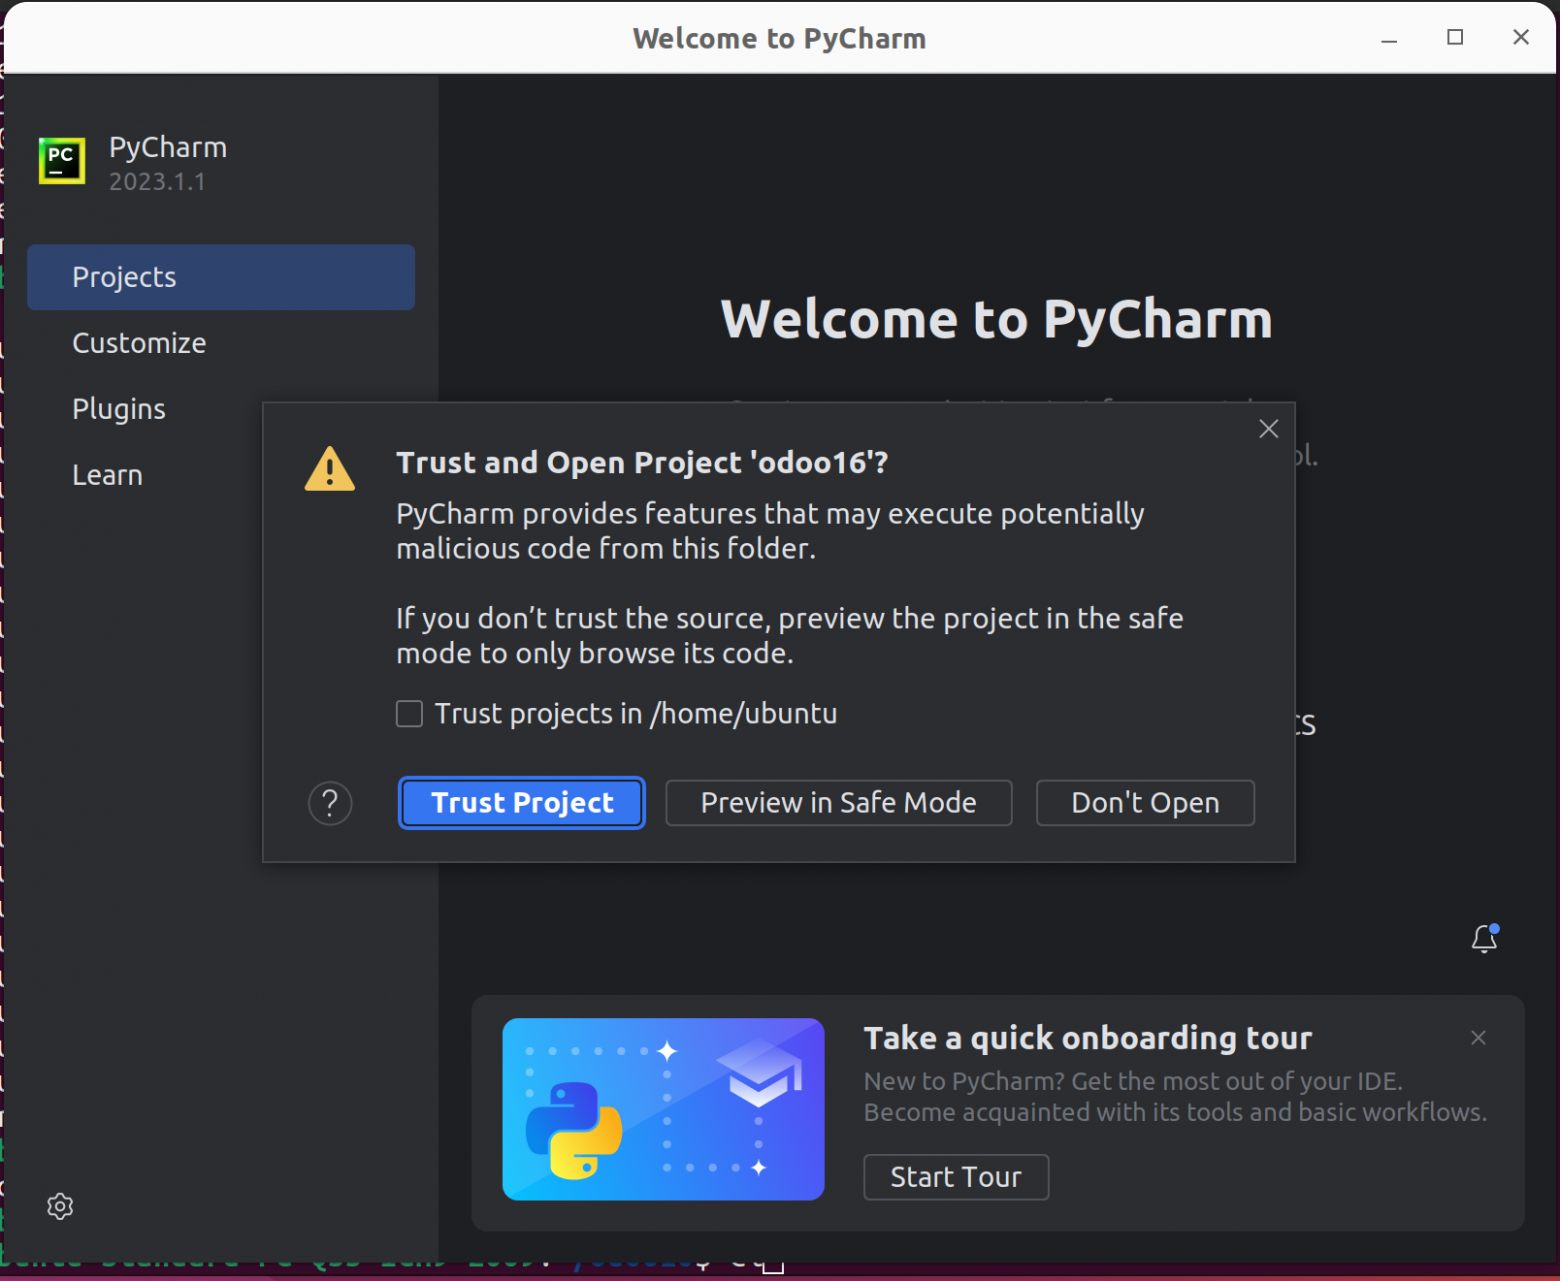The height and width of the screenshot is (1281, 1560).
Task: Click the yellow warning triangle icon
Action: click(330, 468)
